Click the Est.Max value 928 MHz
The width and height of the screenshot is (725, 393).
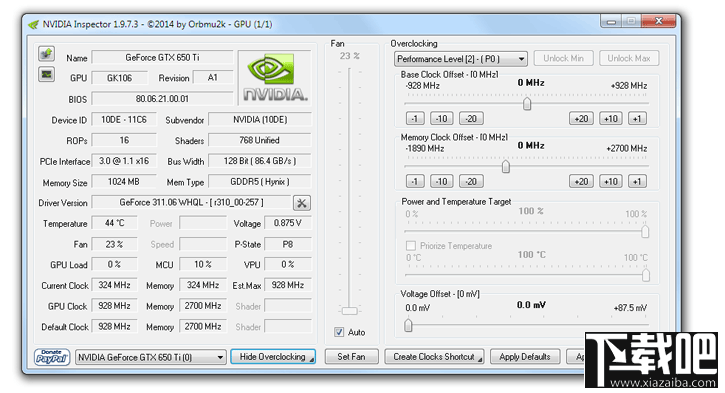pyautogui.click(x=288, y=285)
